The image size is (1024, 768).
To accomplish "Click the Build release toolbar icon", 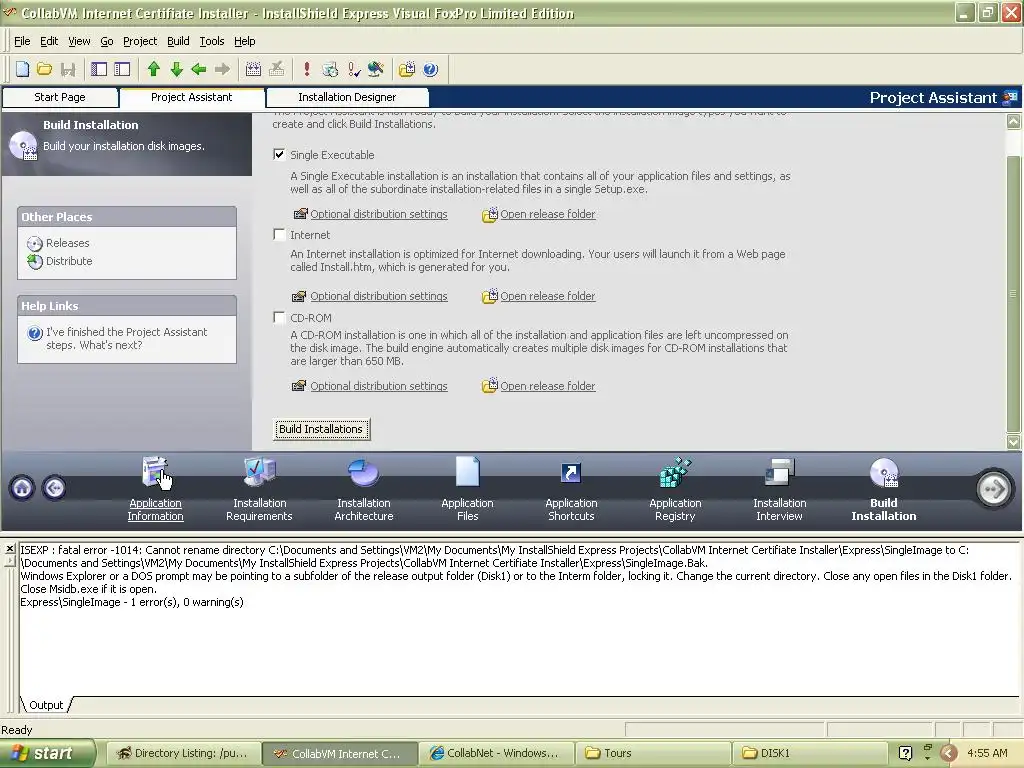I will pos(253,69).
